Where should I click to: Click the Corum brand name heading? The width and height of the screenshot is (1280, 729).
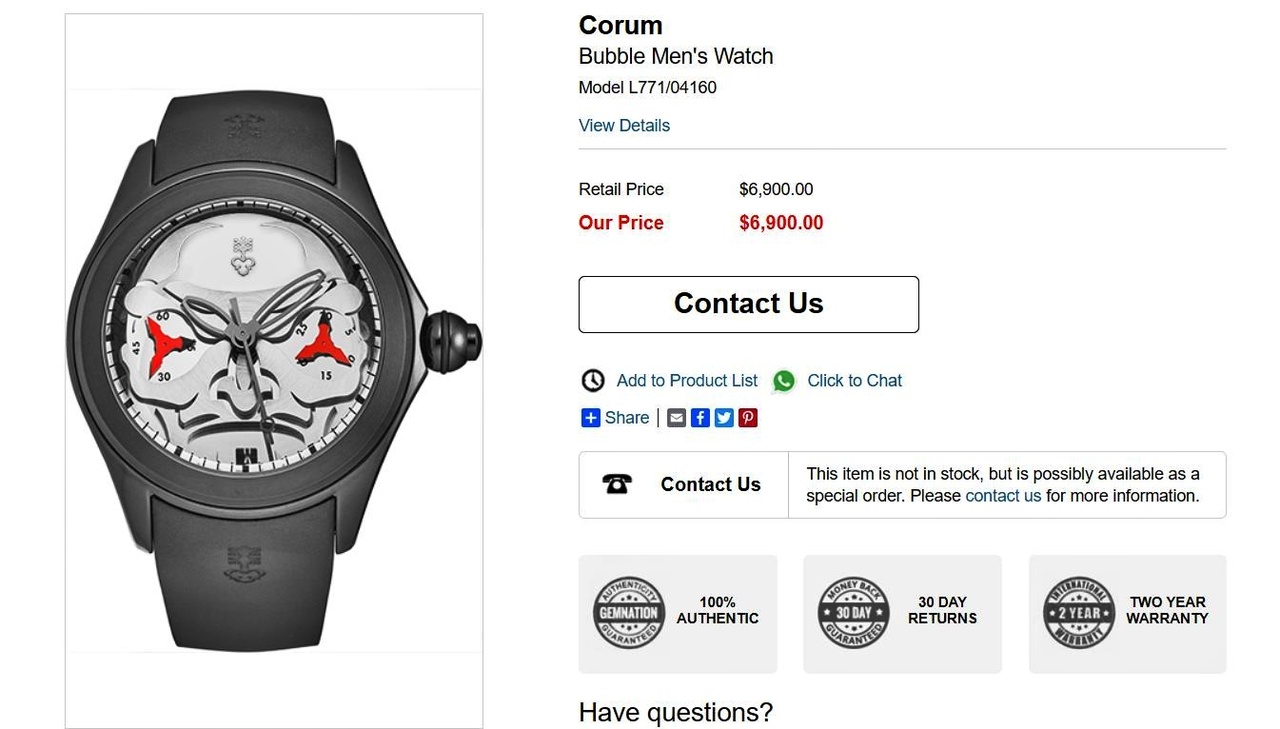tap(620, 26)
